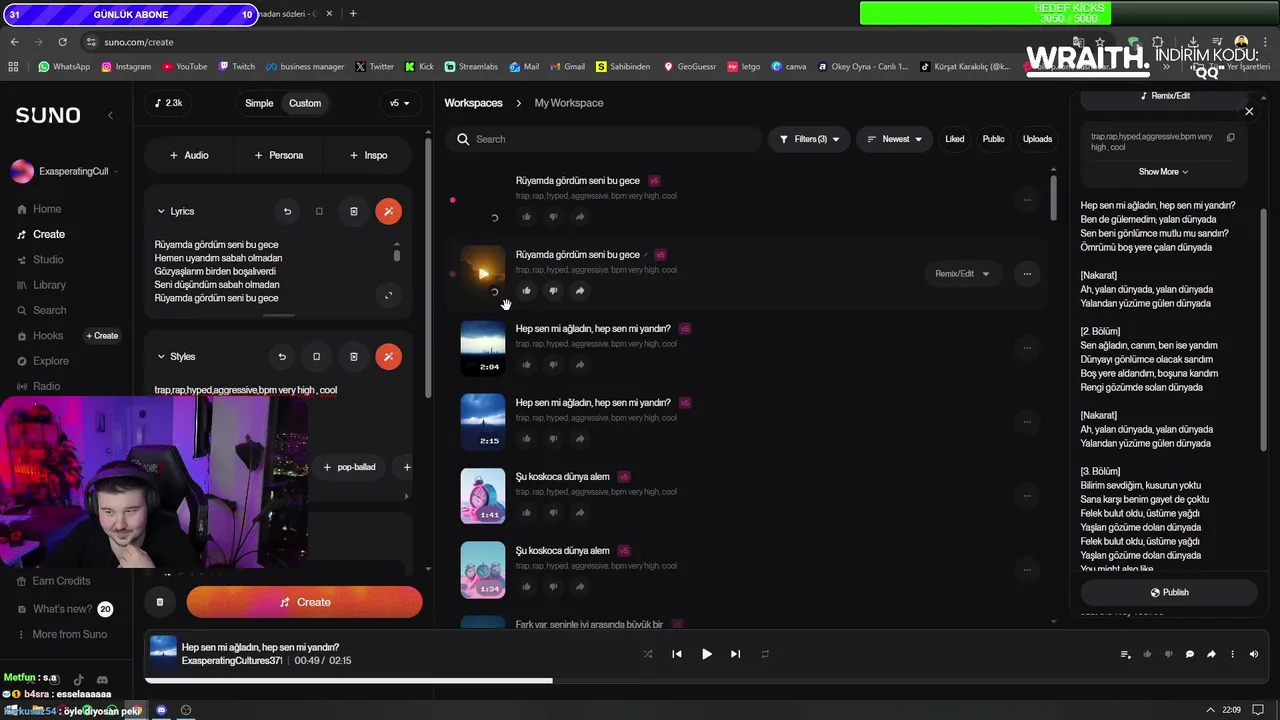This screenshot has width=1280, height=720.
Task: Collapse the Styles section
Action: tap(161, 357)
